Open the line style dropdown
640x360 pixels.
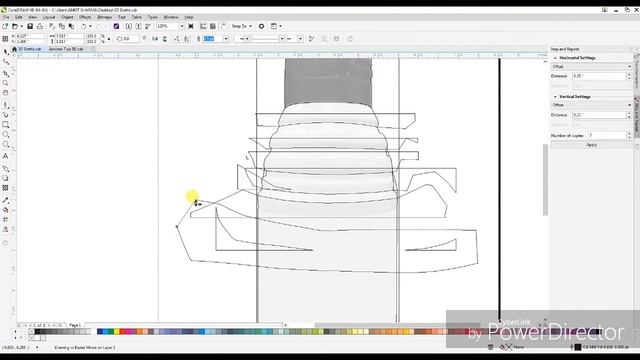(282, 39)
